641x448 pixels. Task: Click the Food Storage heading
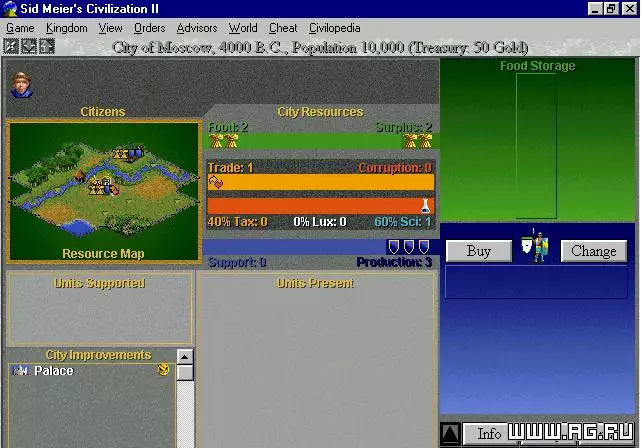[538, 65]
